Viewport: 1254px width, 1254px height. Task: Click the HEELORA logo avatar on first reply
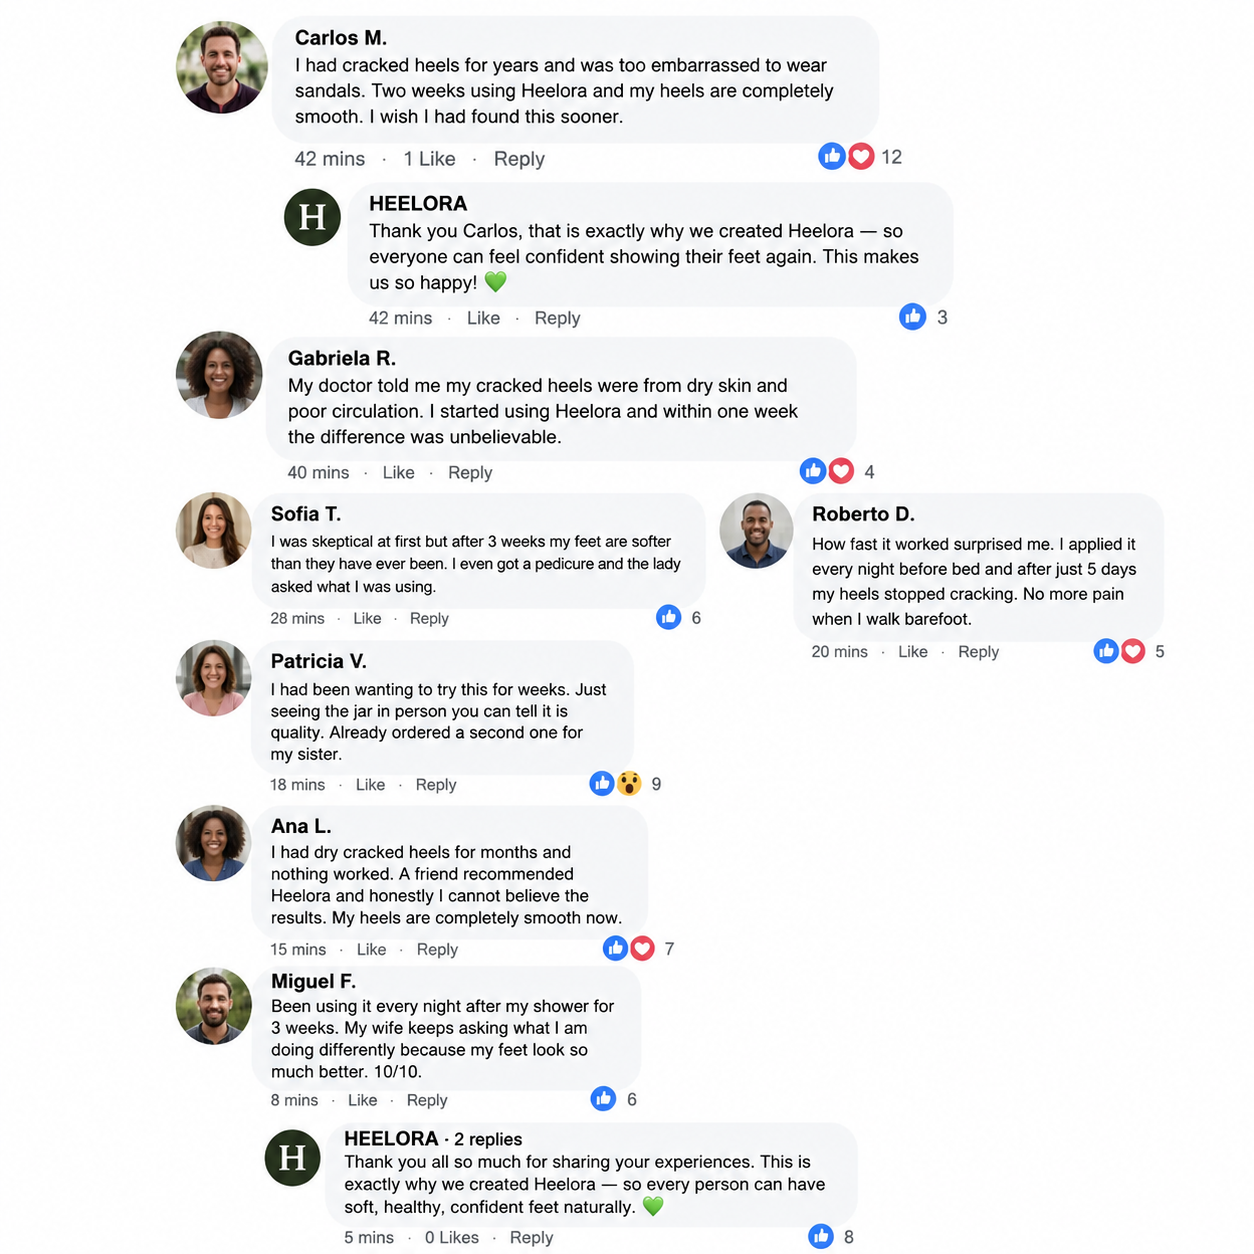(x=312, y=217)
